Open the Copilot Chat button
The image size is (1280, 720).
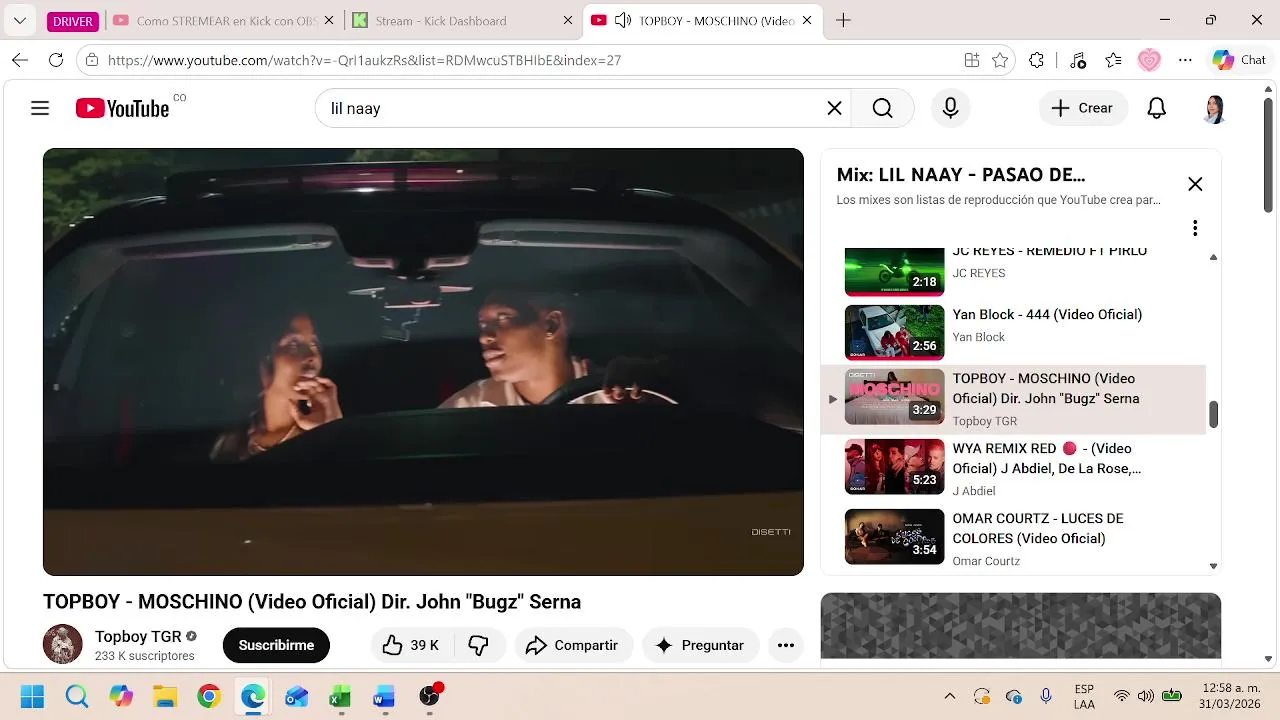1239,60
